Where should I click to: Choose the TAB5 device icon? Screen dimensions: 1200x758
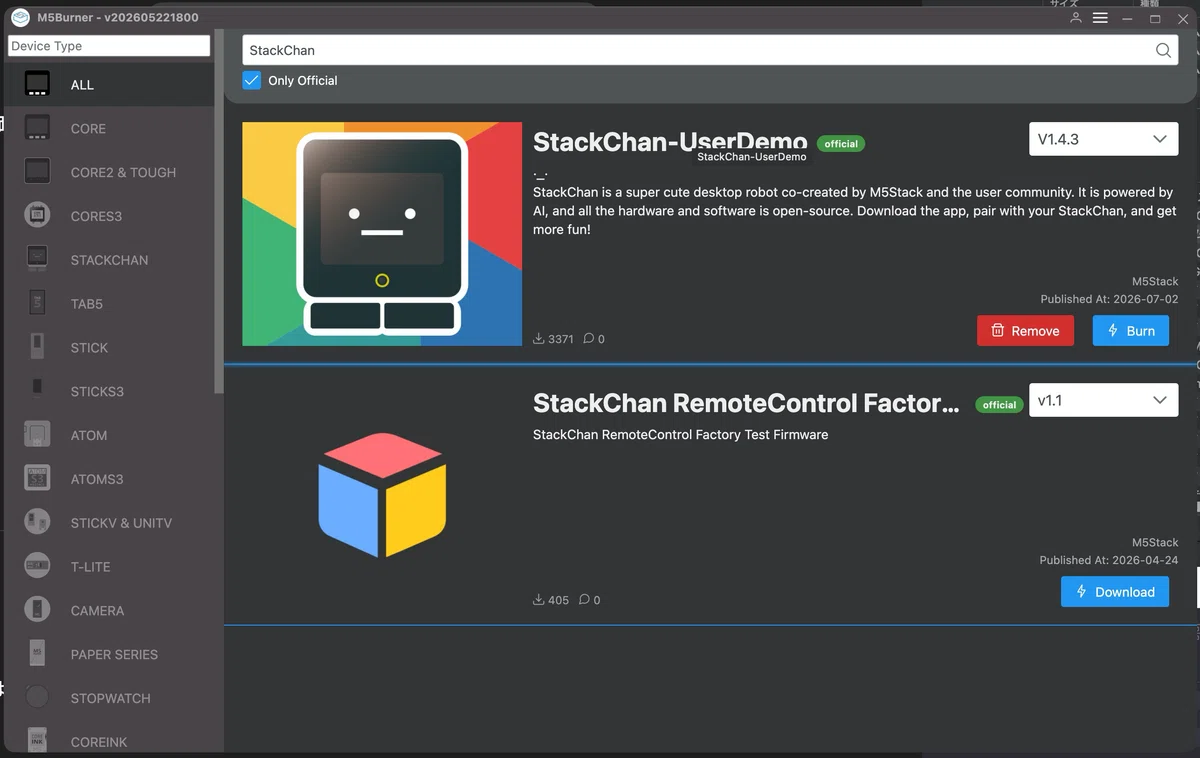[x=37, y=303]
